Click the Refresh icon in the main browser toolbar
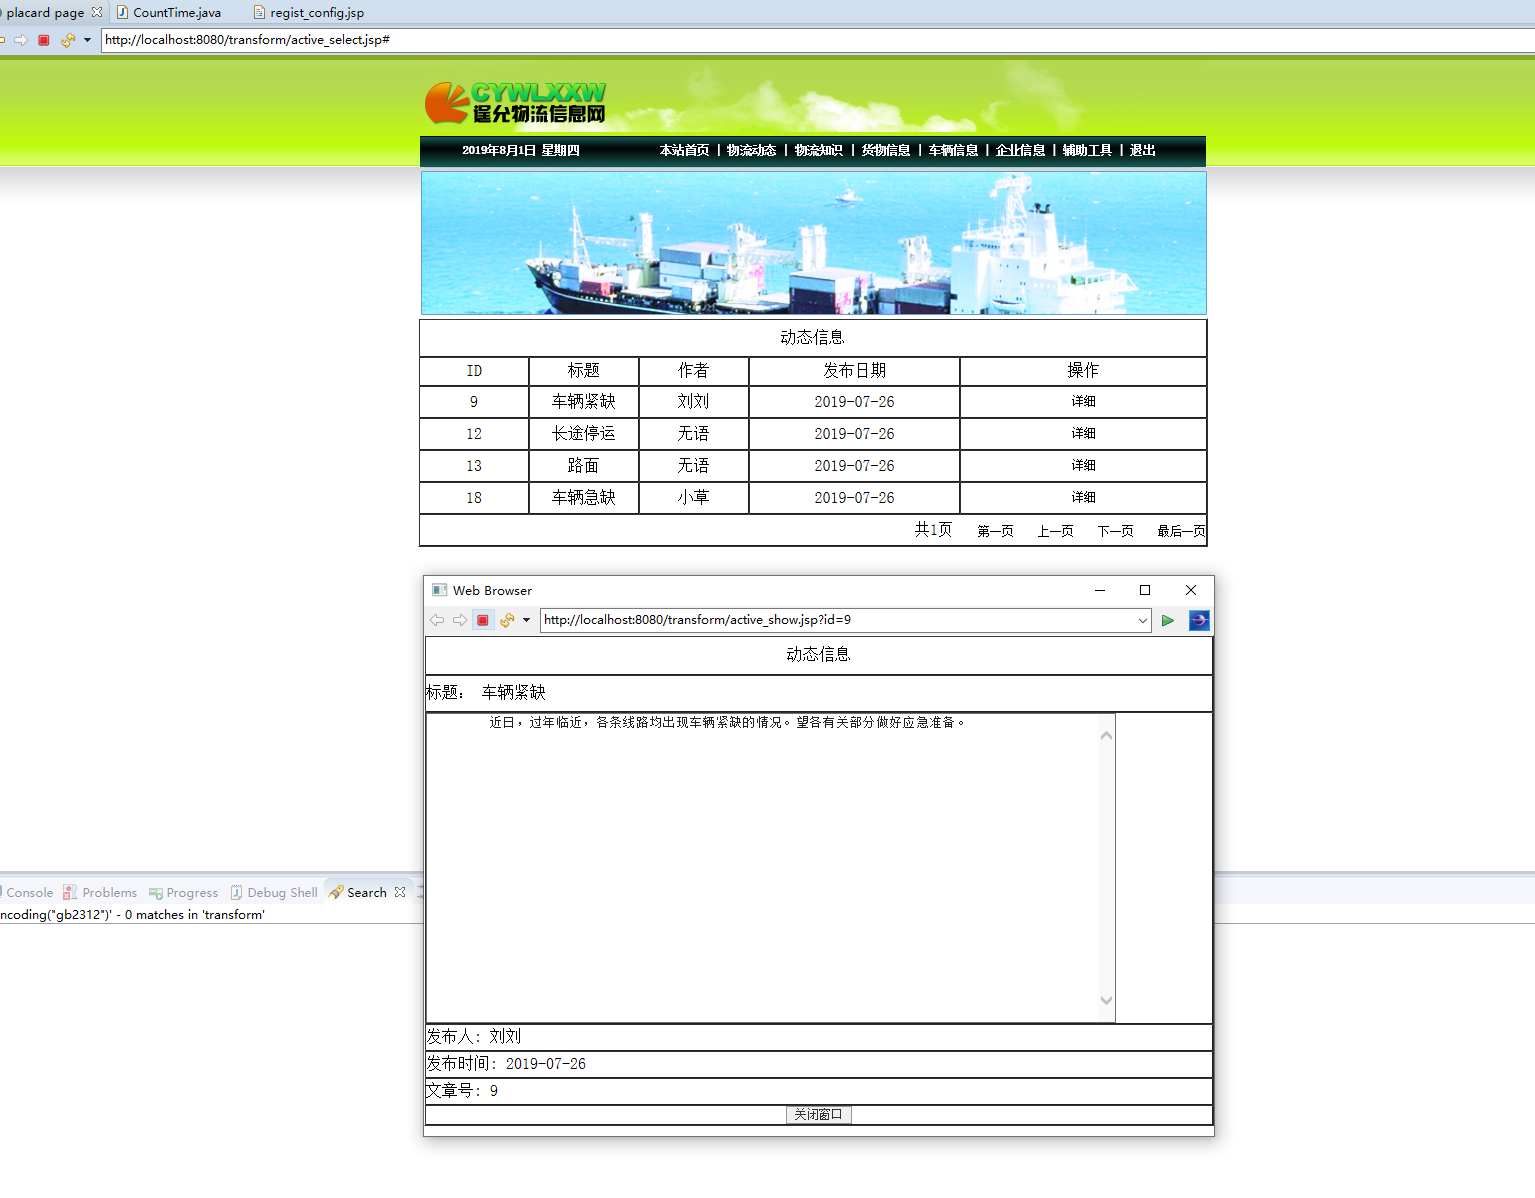 tap(68, 40)
